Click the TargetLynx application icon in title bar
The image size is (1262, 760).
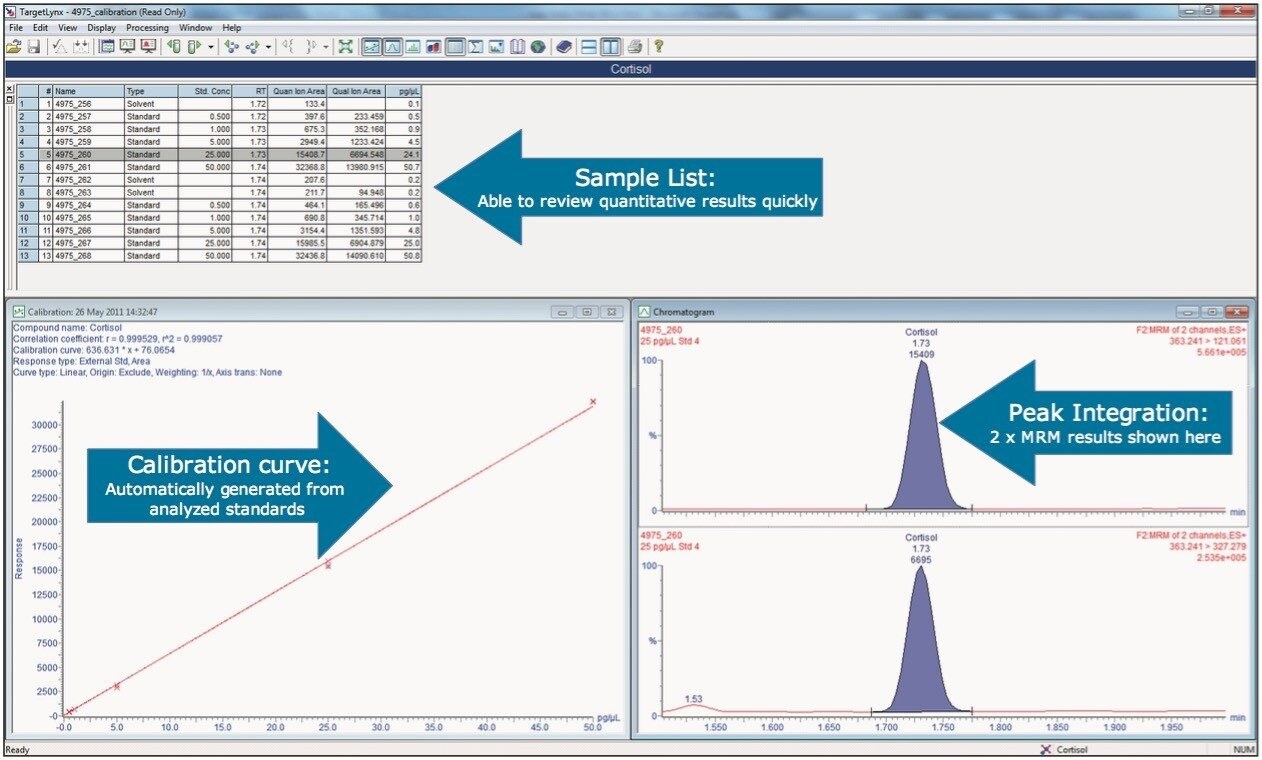point(10,11)
